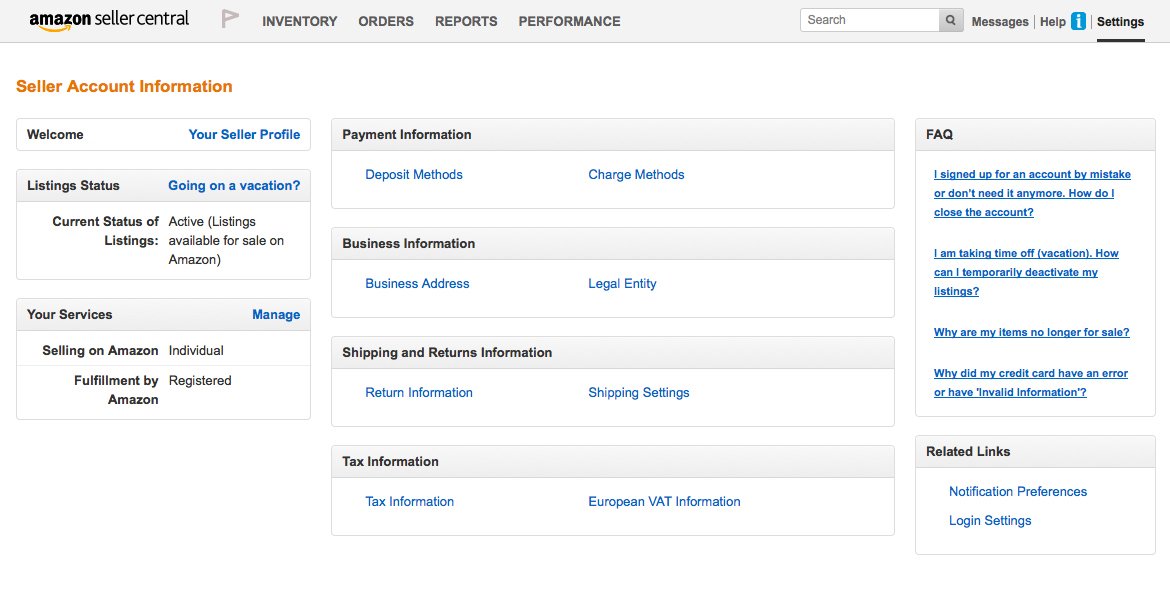Image resolution: width=1170 pixels, height=591 pixels.
Task: Click the Listings Status label
Action: click(73, 185)
